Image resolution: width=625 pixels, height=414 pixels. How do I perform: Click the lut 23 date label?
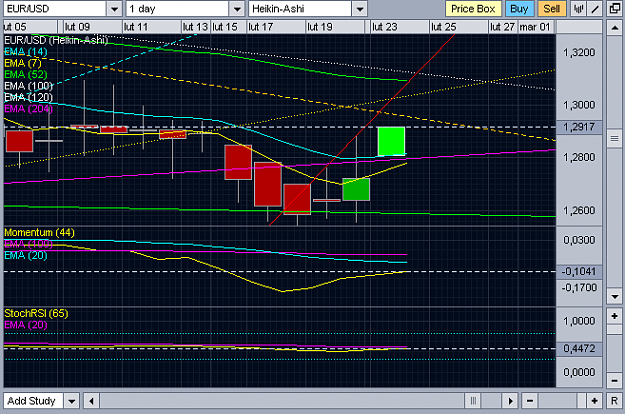(385, 27)
